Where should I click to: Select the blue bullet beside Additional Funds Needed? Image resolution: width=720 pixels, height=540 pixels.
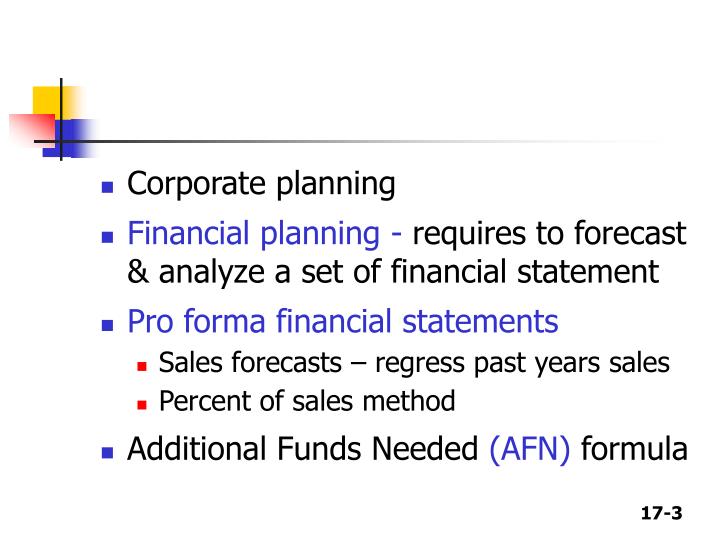click(107, 453)
